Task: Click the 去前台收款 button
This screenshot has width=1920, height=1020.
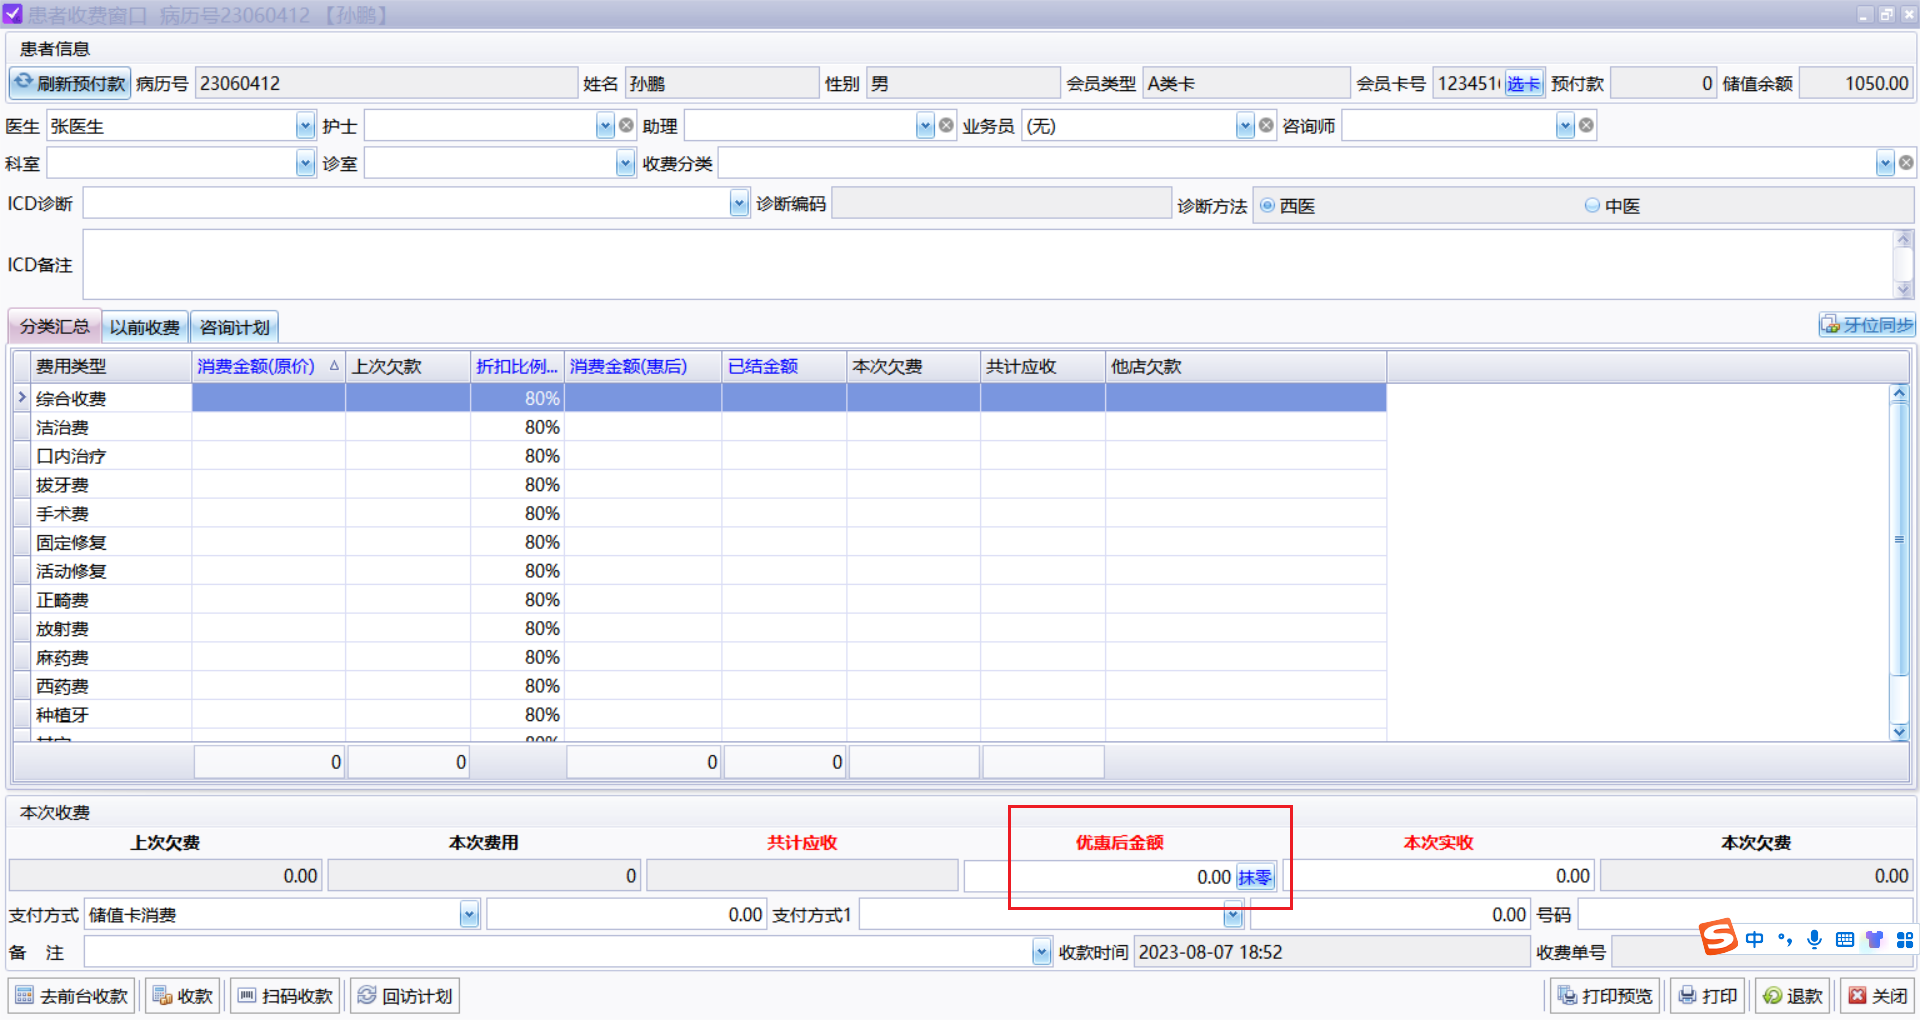Action: 72,996
